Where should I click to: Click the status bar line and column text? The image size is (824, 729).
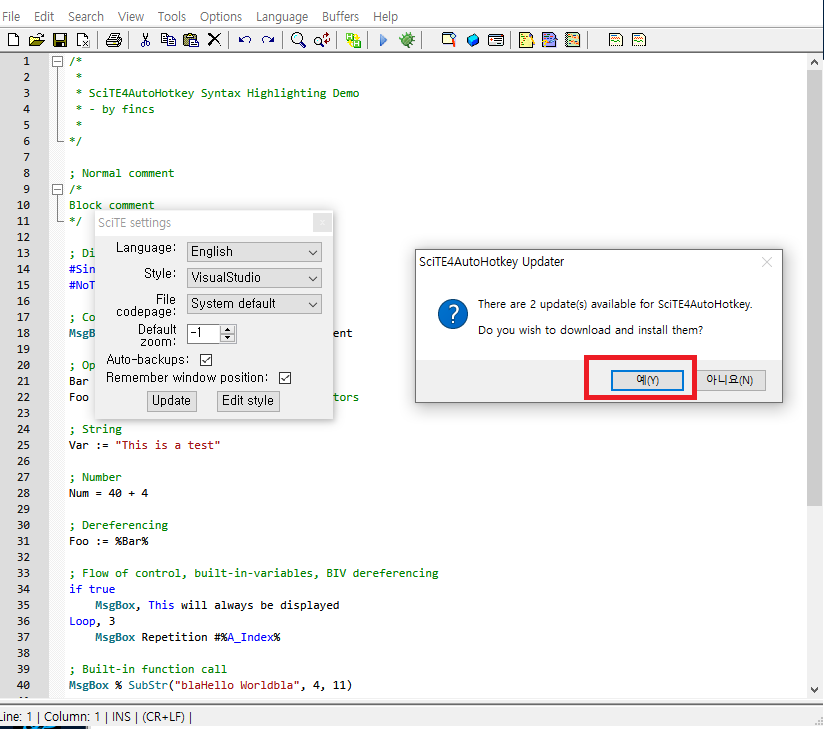(x=50, y=717)
